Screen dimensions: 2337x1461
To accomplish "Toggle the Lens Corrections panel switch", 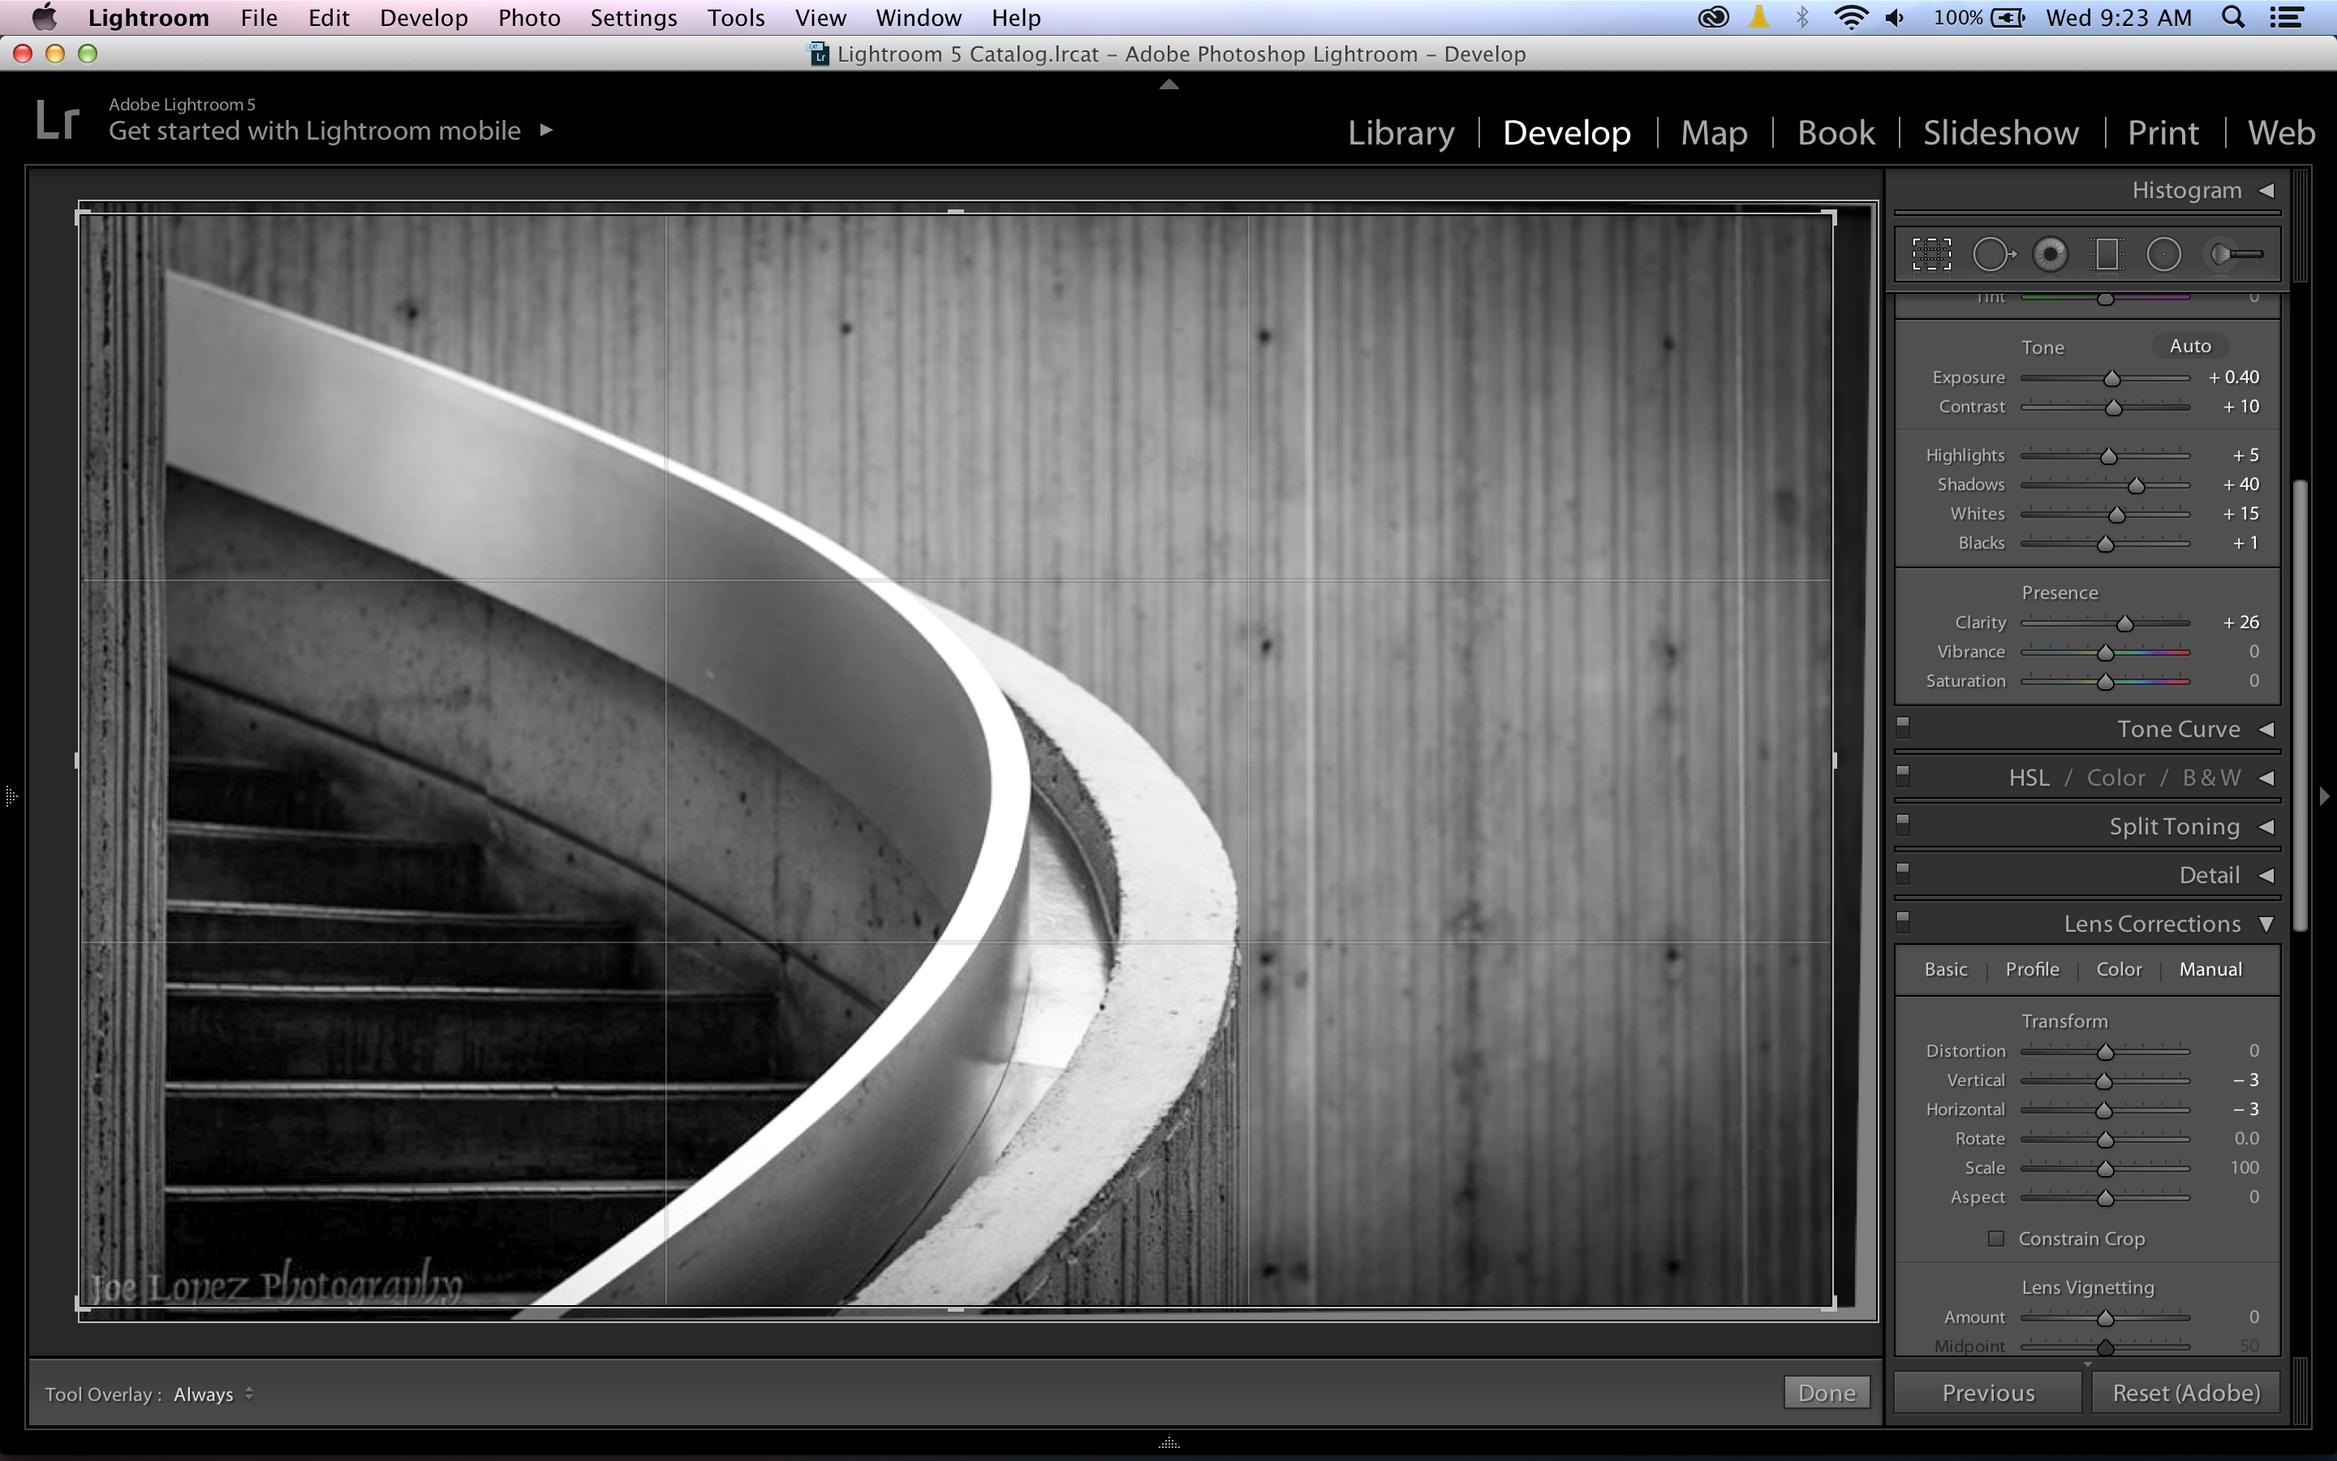I will 1903,921.
